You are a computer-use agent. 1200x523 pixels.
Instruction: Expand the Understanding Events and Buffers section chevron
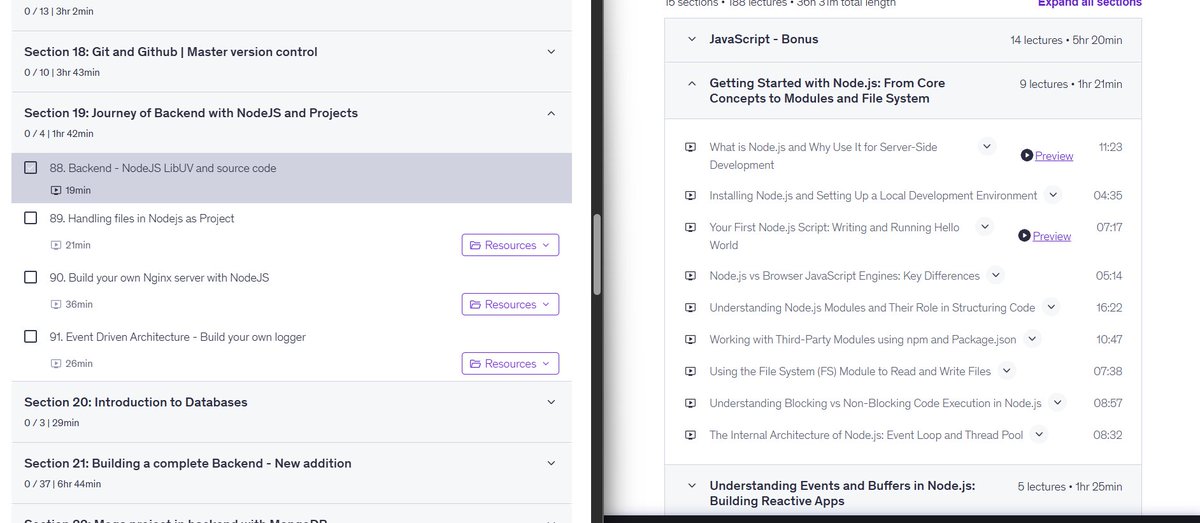click(x=691, y=486)
